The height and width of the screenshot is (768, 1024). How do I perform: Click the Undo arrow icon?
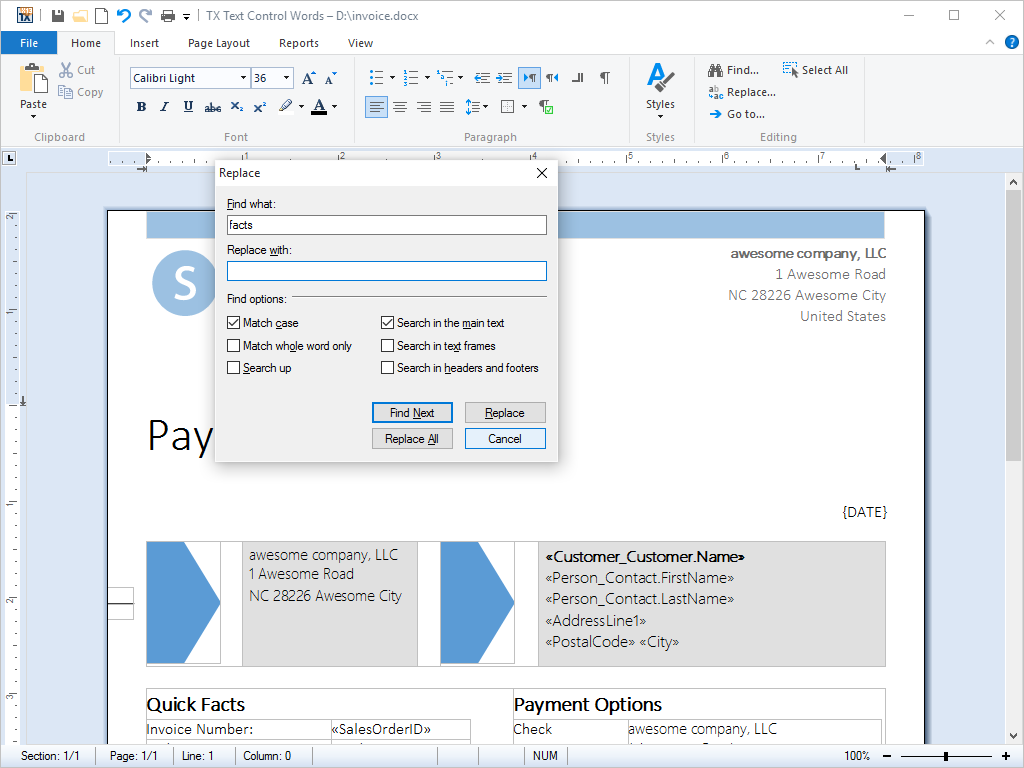(x=123, y=16)
